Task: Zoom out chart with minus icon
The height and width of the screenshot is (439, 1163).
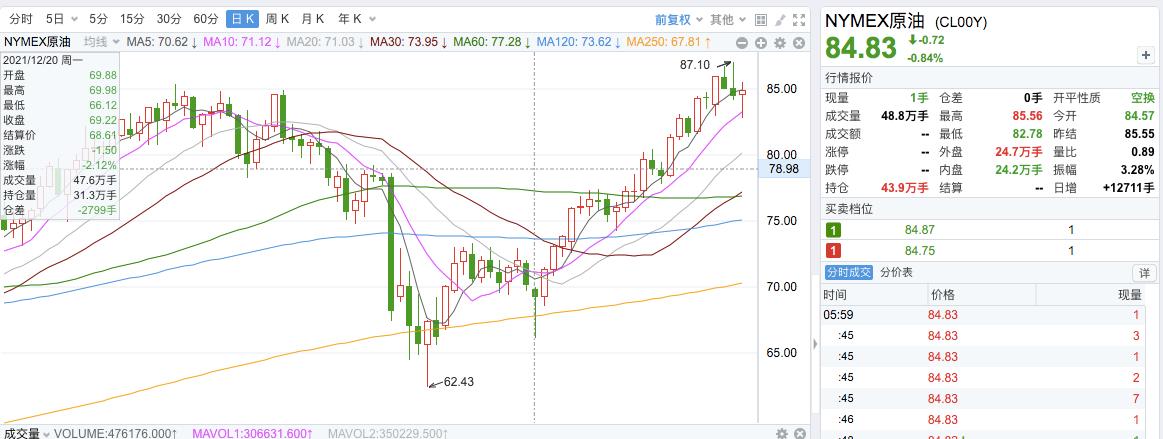Action: click(x=743, y=42)
